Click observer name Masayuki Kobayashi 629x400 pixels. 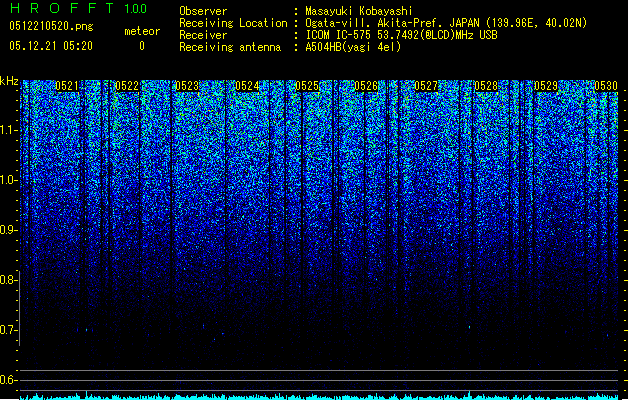tap(359, 11)
